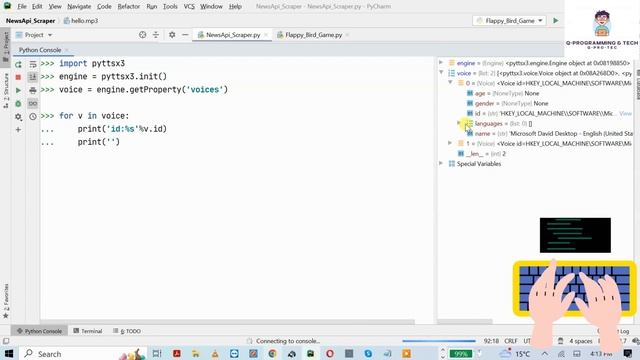Open the Run menu
640x360 pixels.
[x=151, y=7]
